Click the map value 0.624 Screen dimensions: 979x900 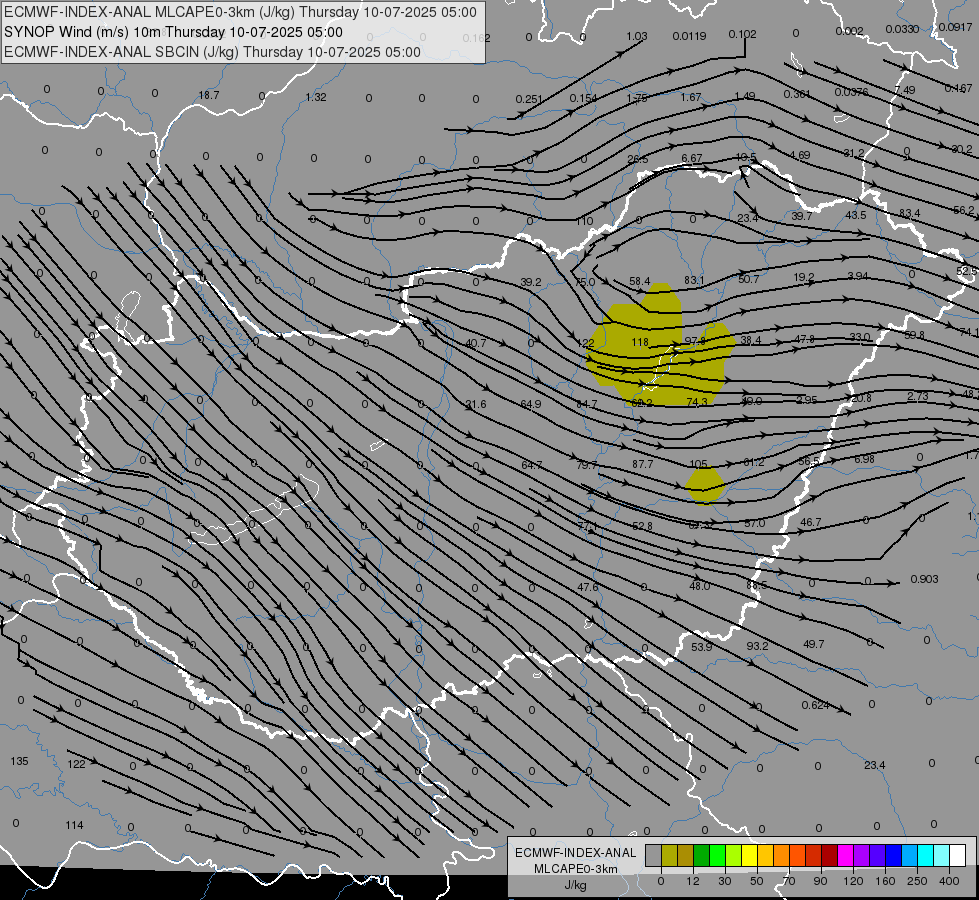pyautogui.click(x=815, y=705)
